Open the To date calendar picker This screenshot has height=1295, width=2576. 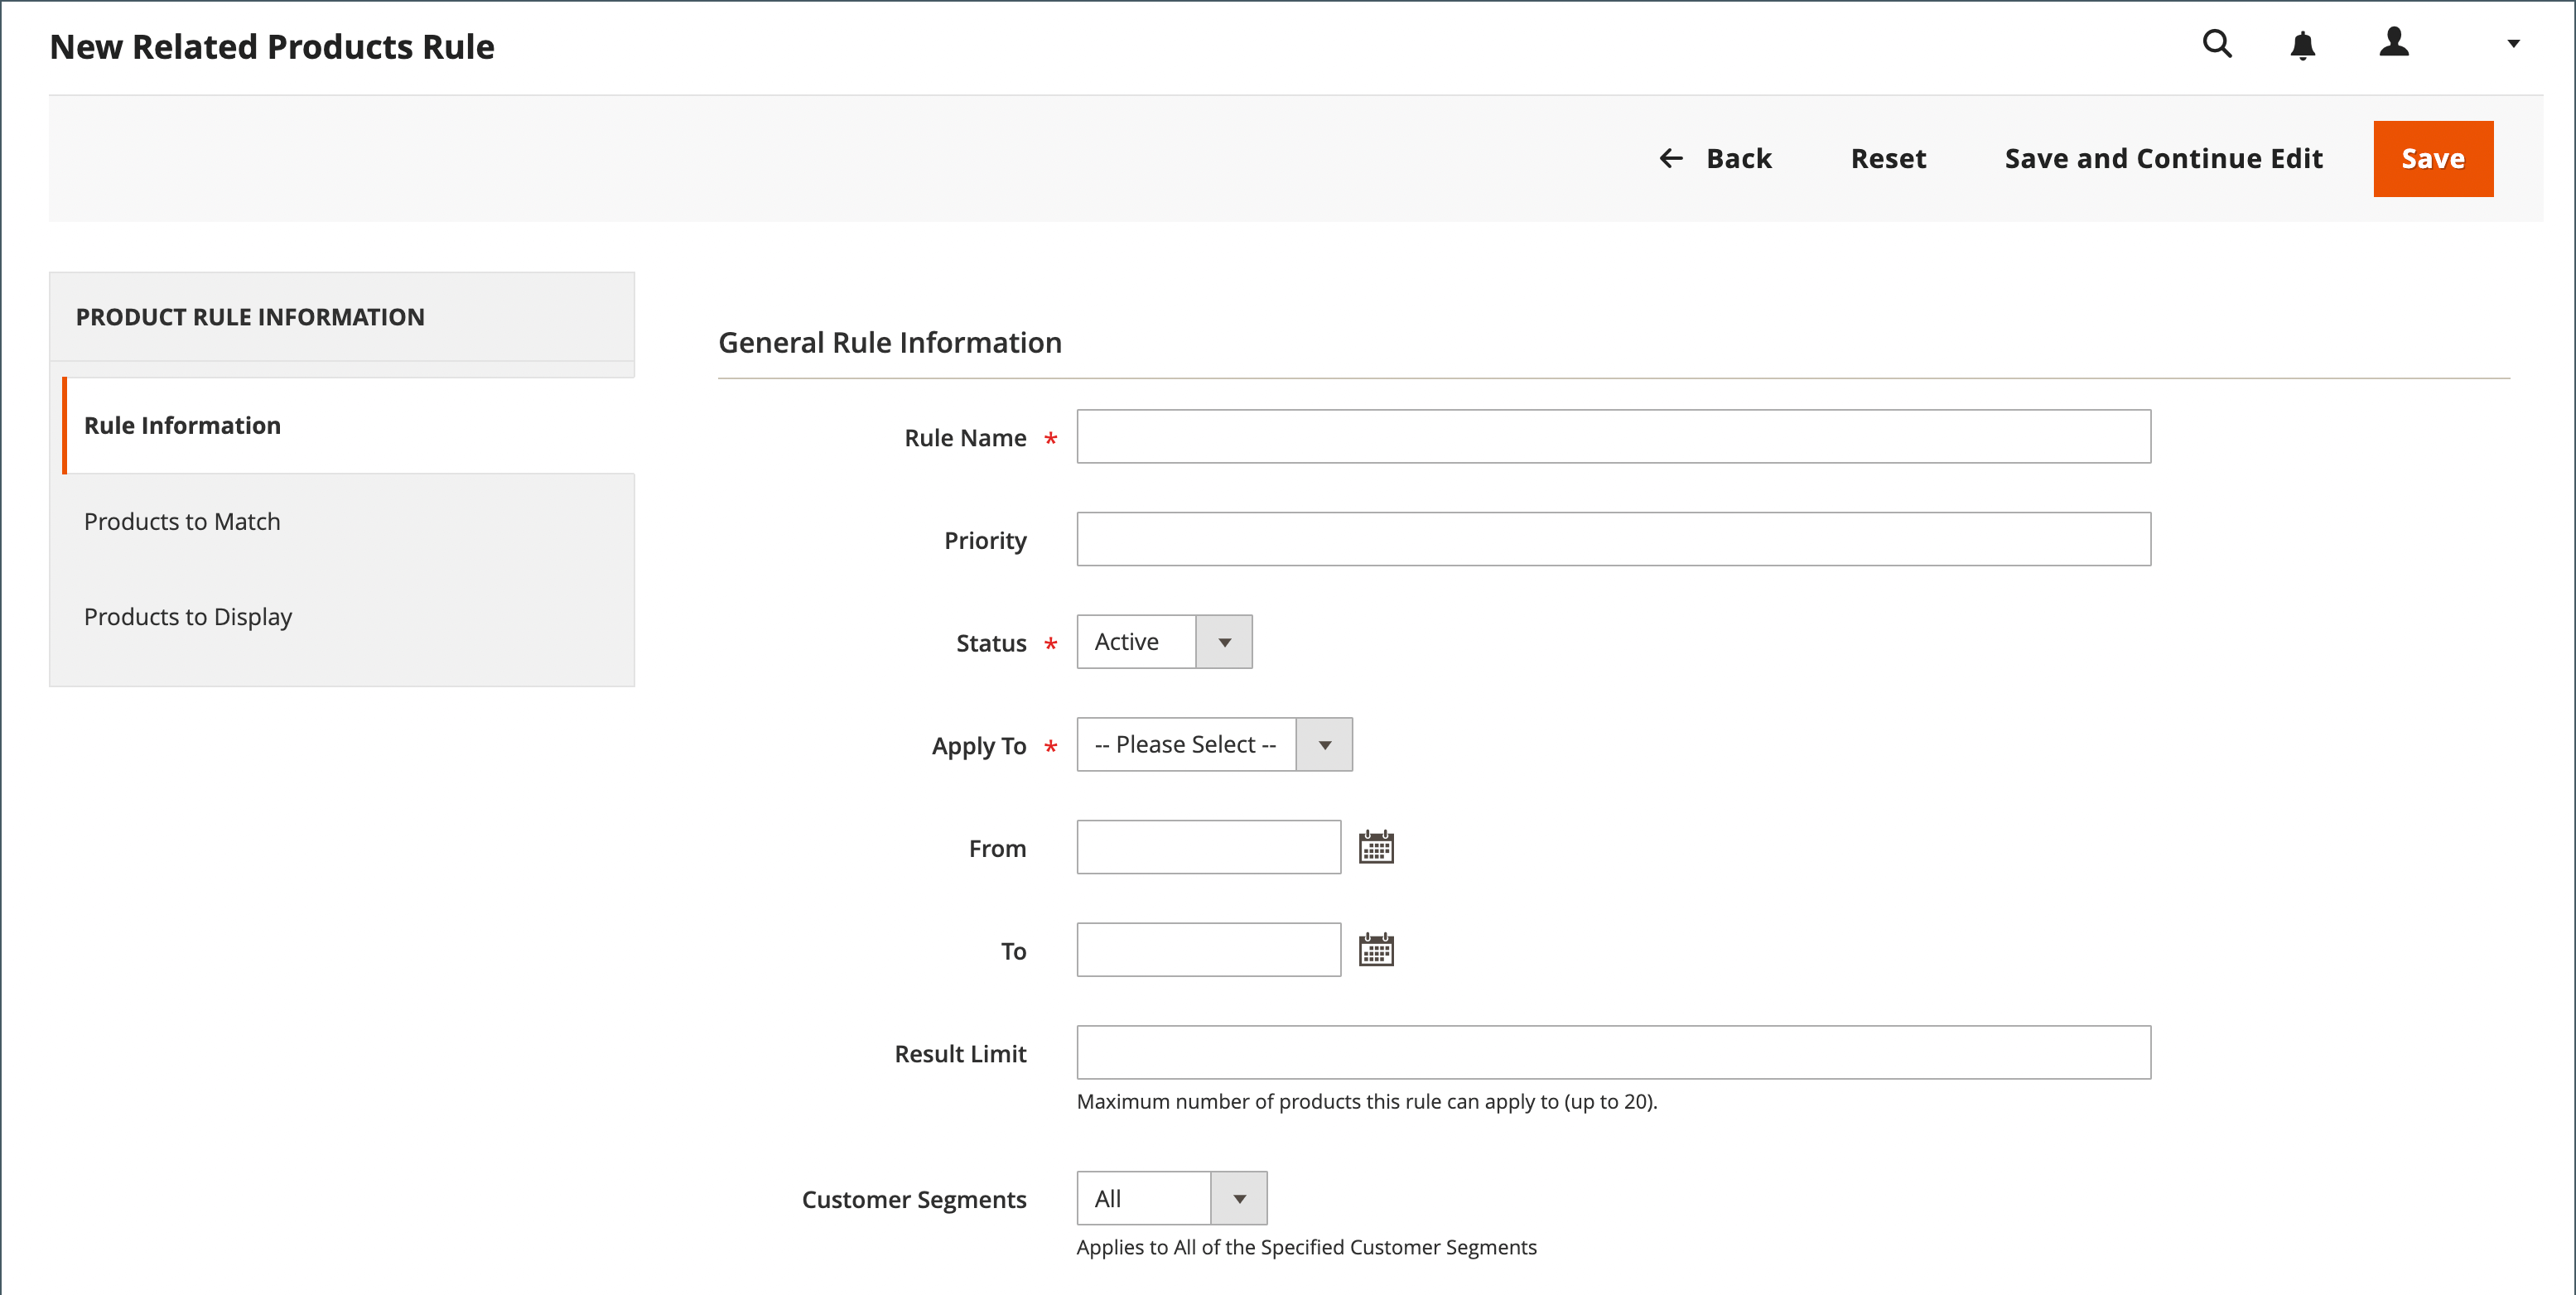tap(1376, 950)
